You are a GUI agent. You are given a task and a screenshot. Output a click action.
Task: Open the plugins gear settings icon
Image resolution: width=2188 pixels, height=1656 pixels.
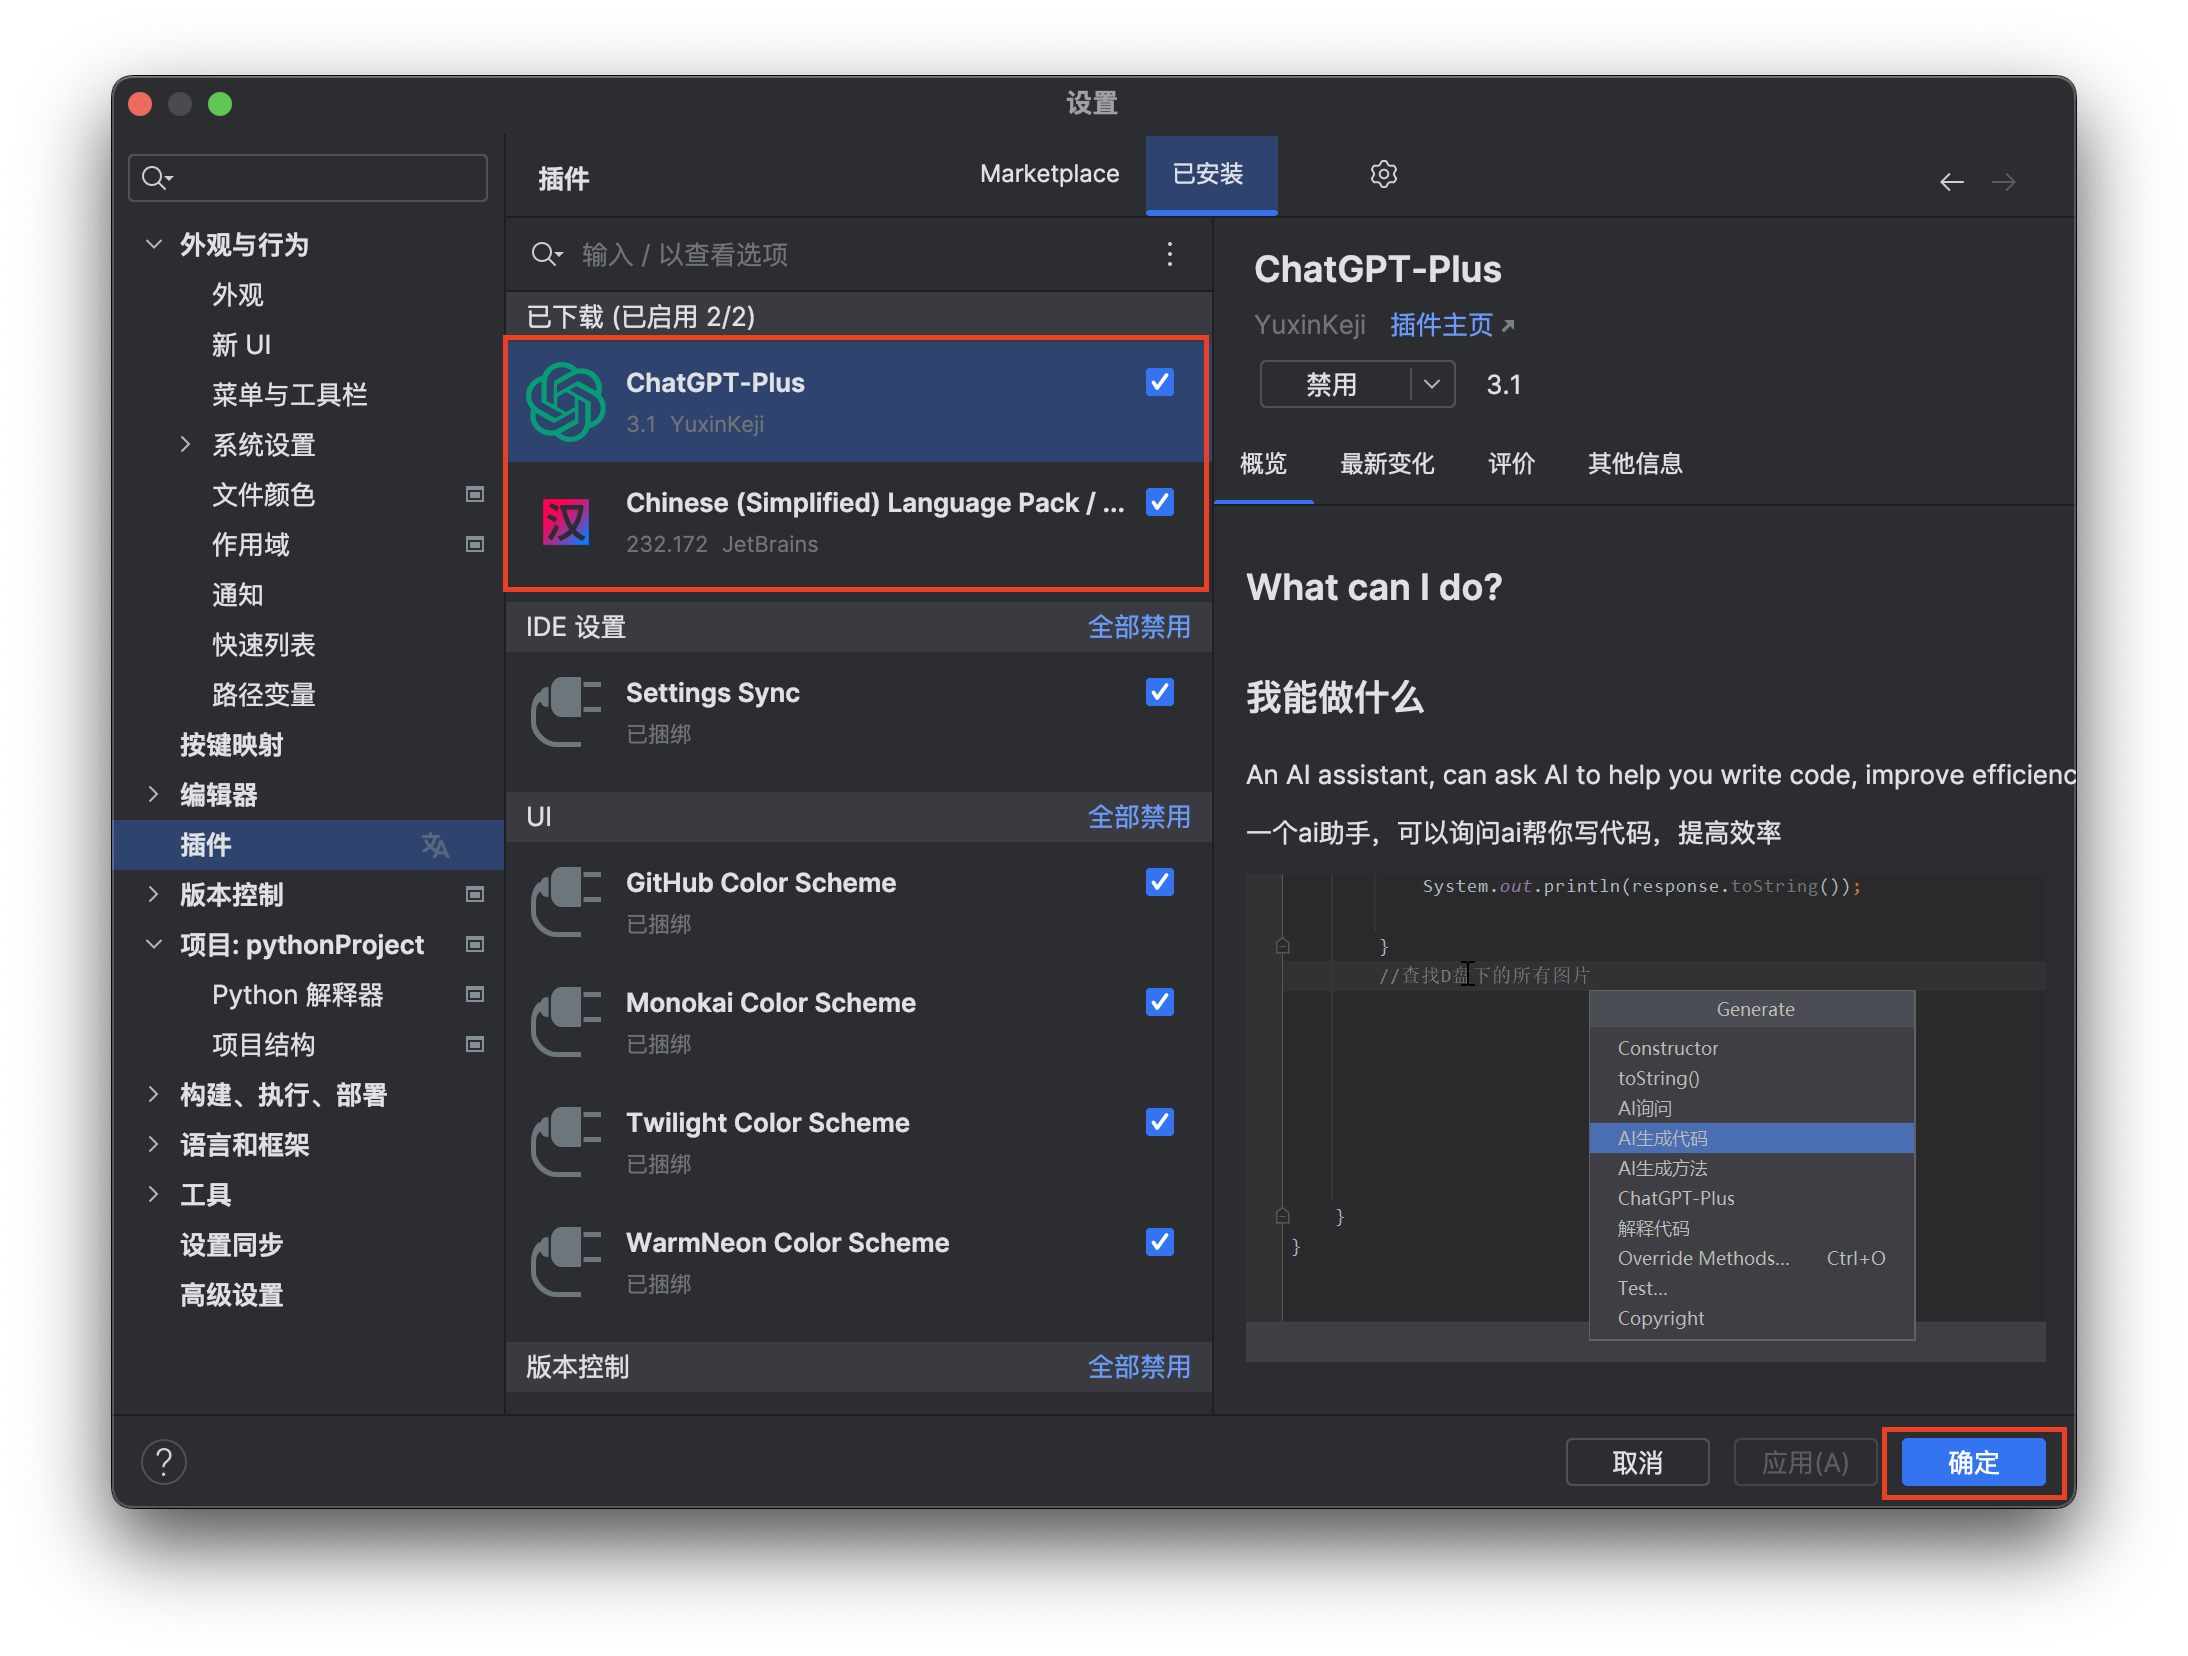click(1383, 174)
